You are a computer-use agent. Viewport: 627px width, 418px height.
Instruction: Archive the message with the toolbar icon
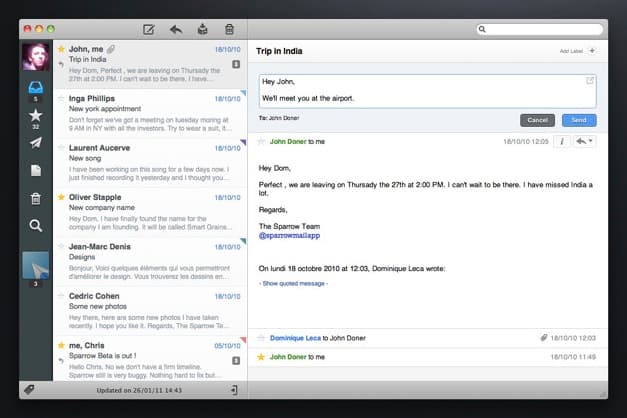[x=202, y=29]
